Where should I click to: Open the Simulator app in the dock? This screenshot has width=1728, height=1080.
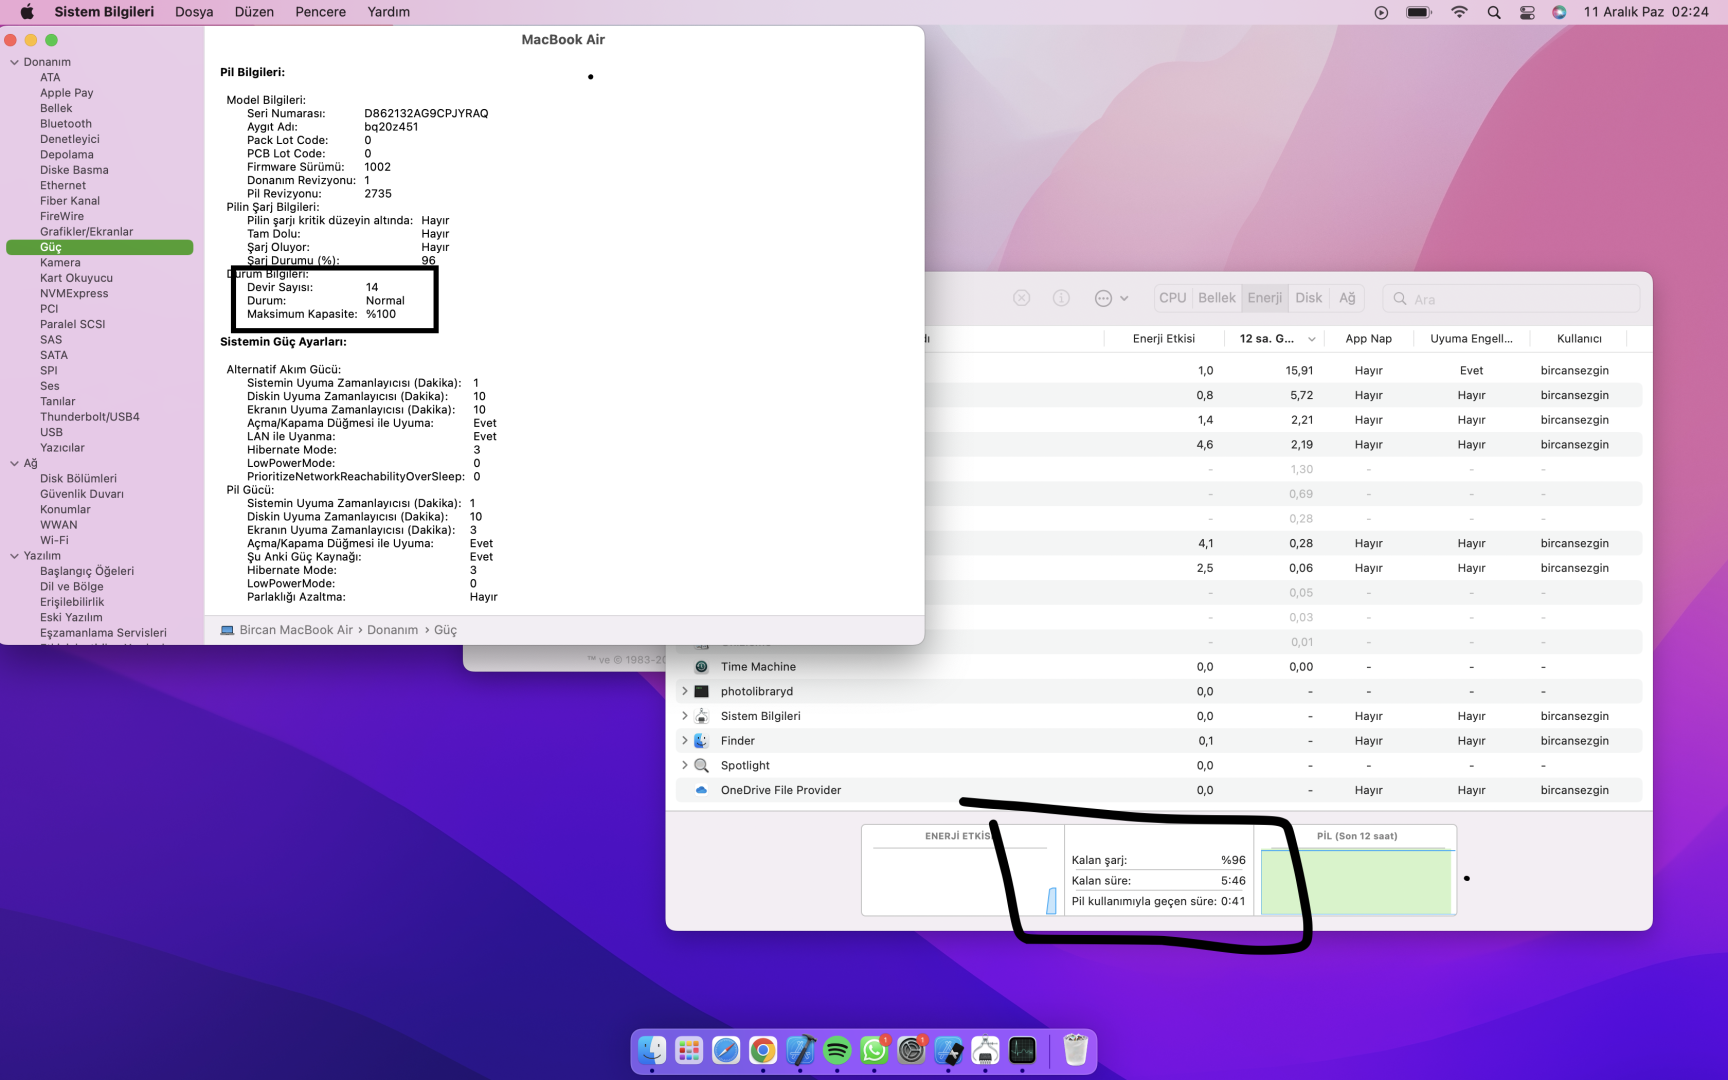(x=948, y=1050)
